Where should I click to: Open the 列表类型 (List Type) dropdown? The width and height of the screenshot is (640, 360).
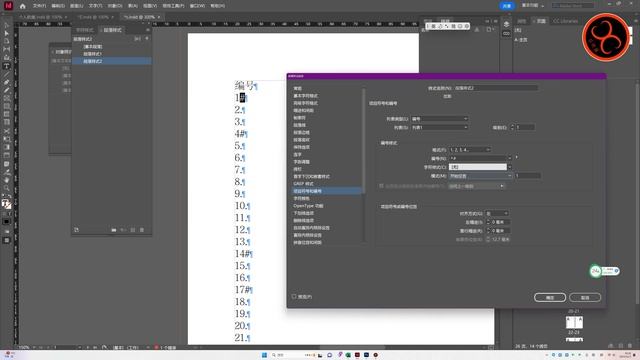pos(439,119)
